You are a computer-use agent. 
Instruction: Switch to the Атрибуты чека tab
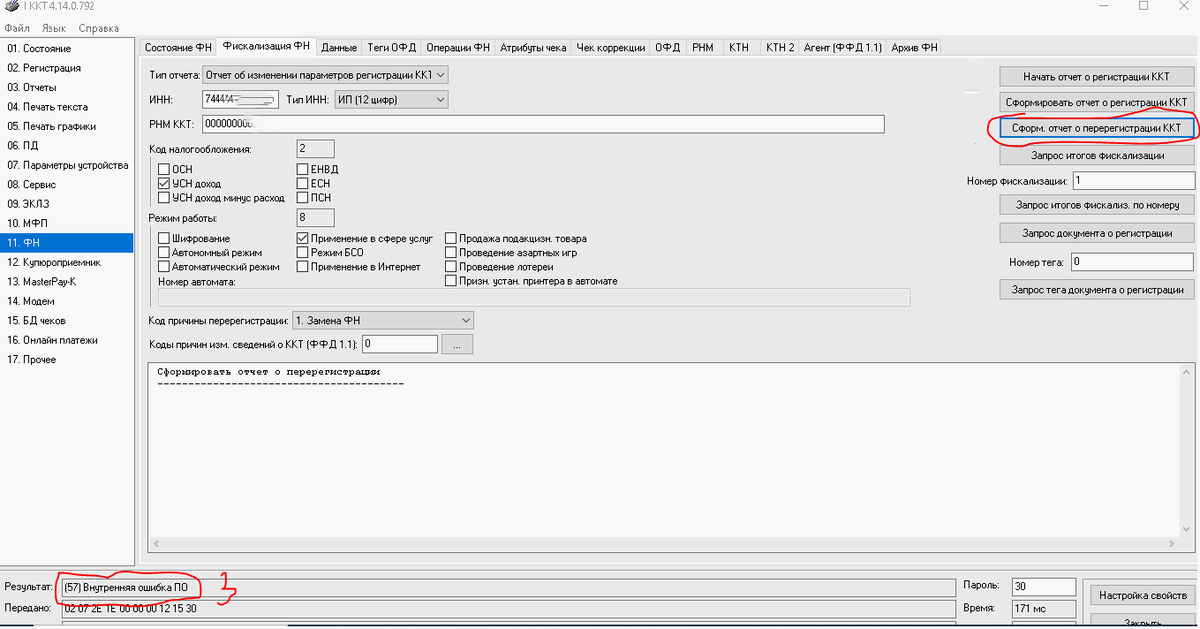533,47
